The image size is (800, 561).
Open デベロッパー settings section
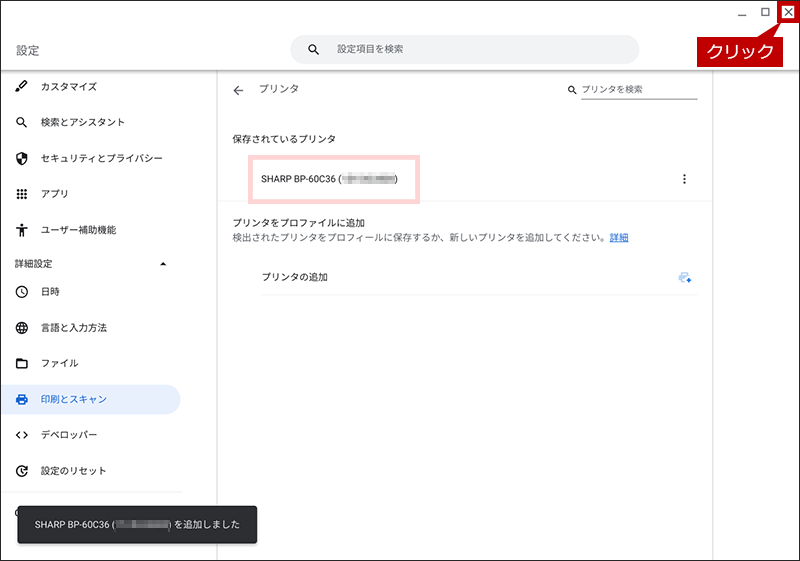coord(69,435)
